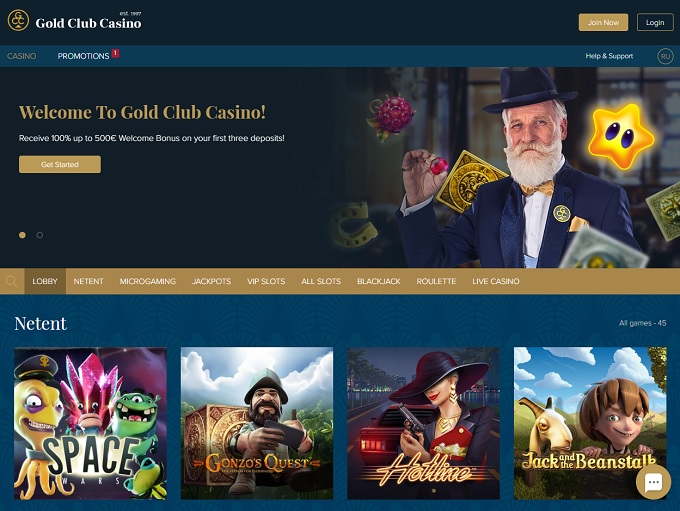Open the Gonzo's Quest game thumbnail
Image resolution: width=680 pixels, height=511 pixels.
coord(257,423)
